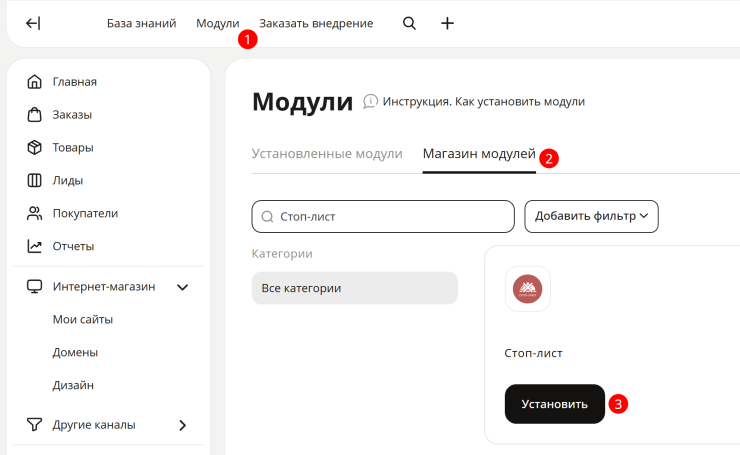
Task: Expand the Другие каналы chevron
Action: [183, 425]
